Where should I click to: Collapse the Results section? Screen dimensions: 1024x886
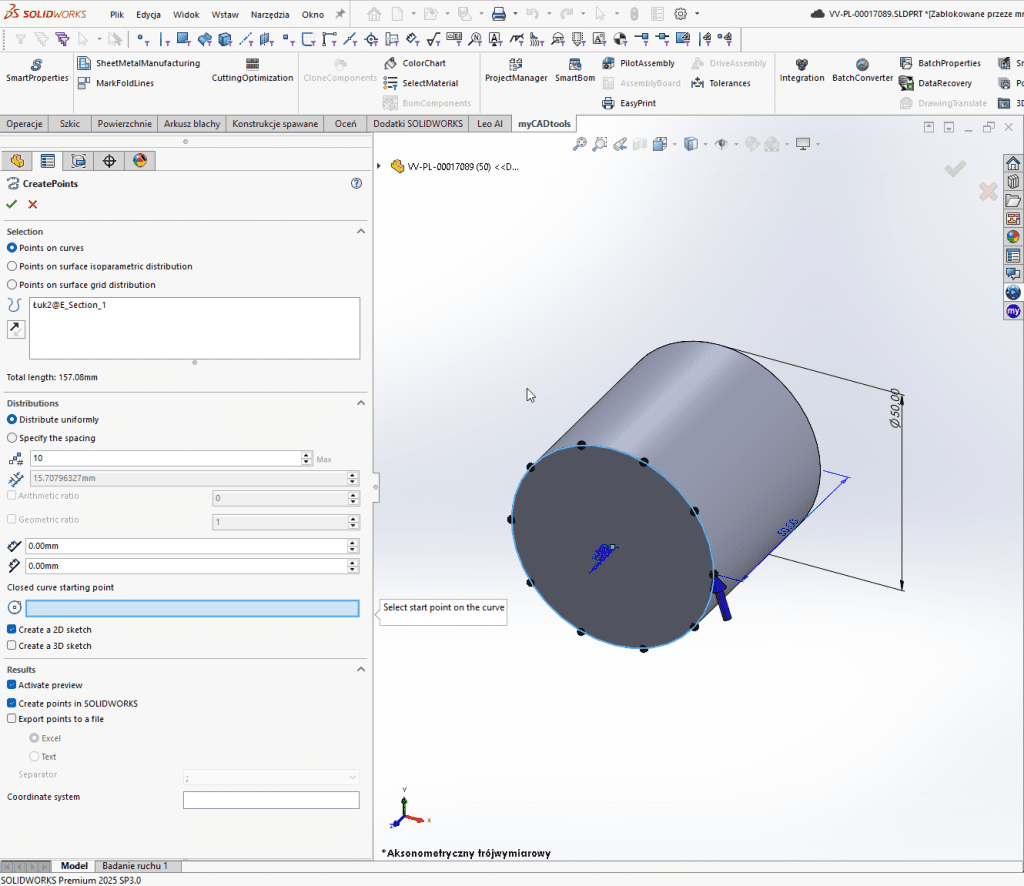pyautogui.click(x=360, y=670)
